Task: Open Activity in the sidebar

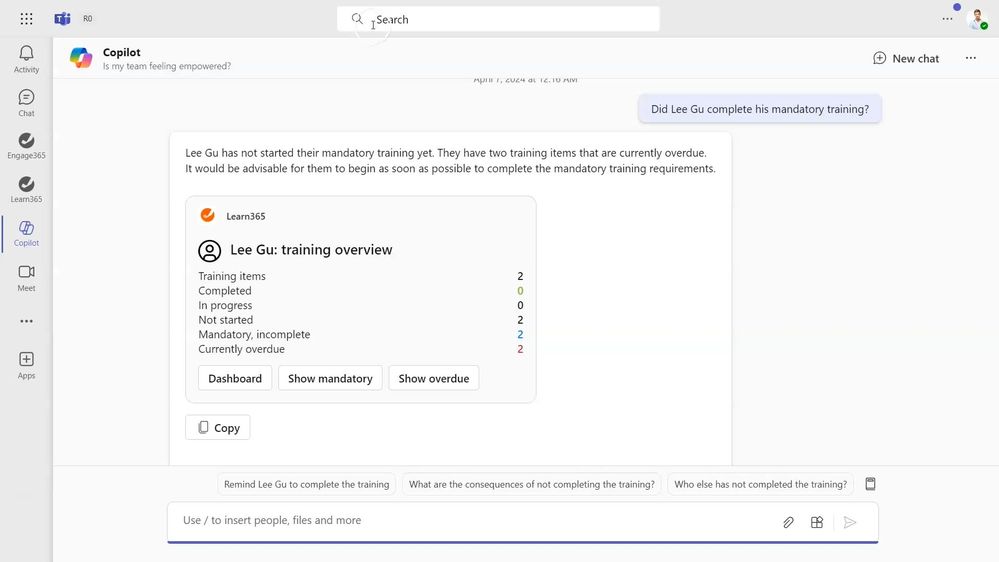Action: (26, 59)
